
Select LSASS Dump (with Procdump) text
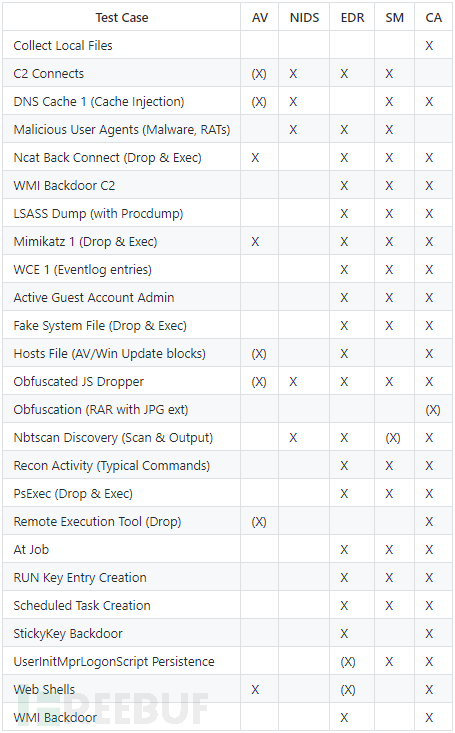[x=98, y=214]
